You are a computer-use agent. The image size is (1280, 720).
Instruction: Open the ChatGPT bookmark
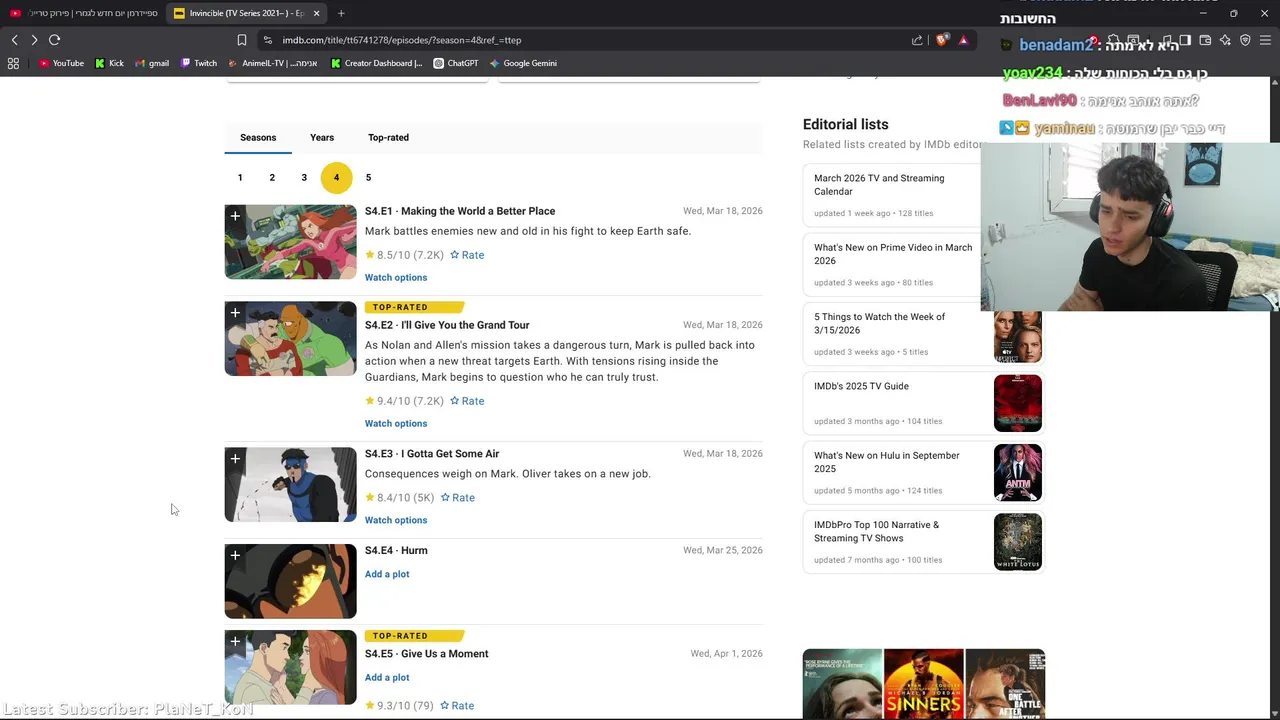[x=456, y=63]
